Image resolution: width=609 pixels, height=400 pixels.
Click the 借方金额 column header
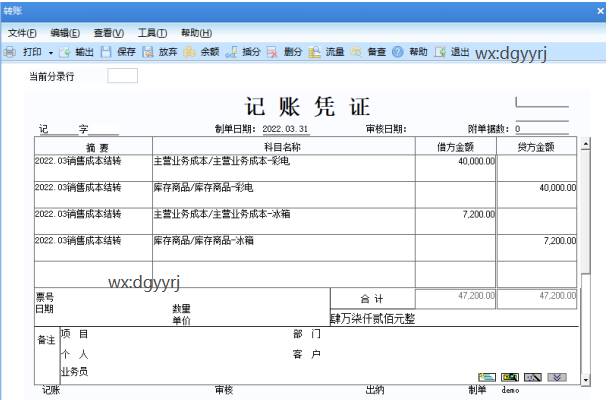pos(456,146)
